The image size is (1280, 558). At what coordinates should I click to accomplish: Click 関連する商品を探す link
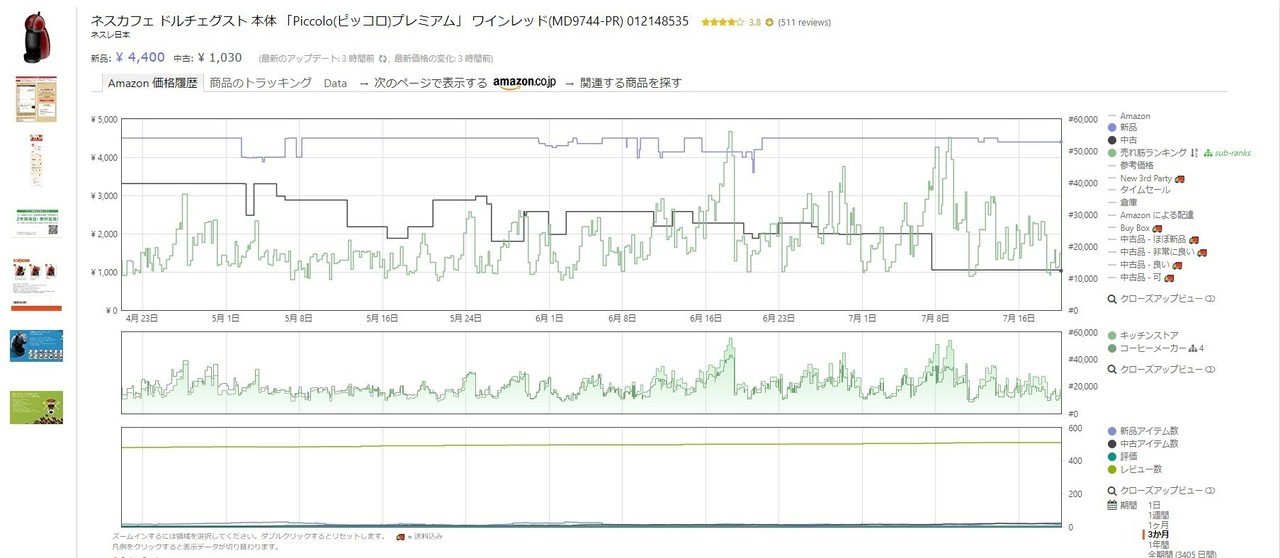click(631, 83)
